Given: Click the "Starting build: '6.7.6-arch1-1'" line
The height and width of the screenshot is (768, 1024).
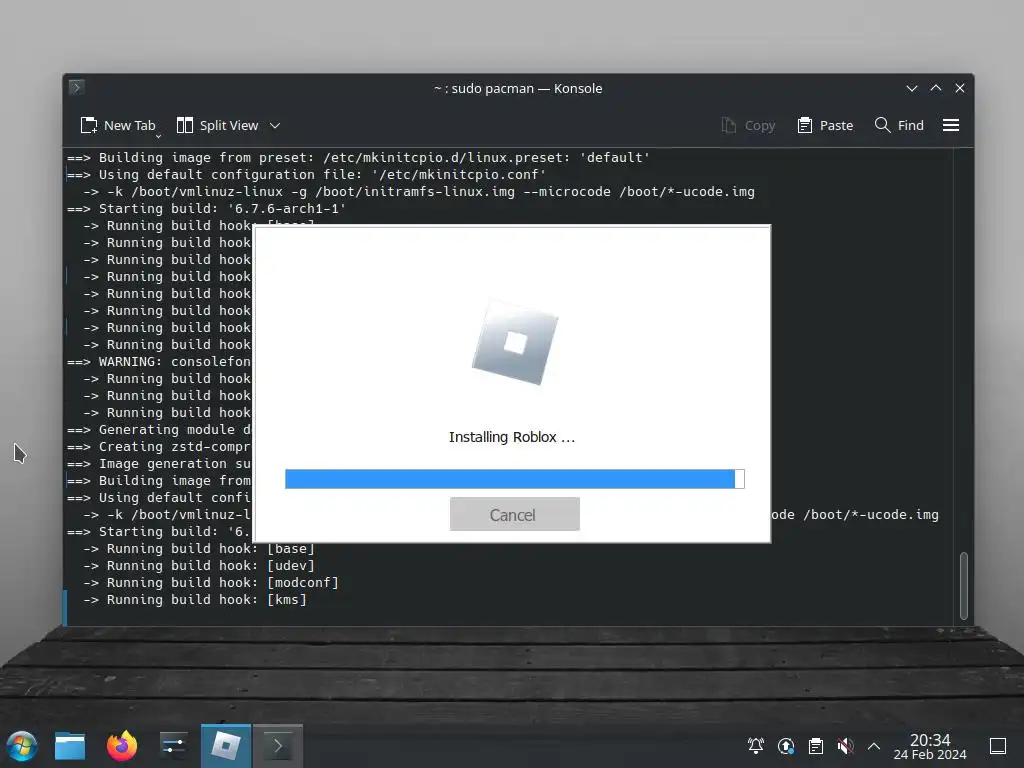Looking at the screenshot, I should pyautogui.click(x=206, y=208).
